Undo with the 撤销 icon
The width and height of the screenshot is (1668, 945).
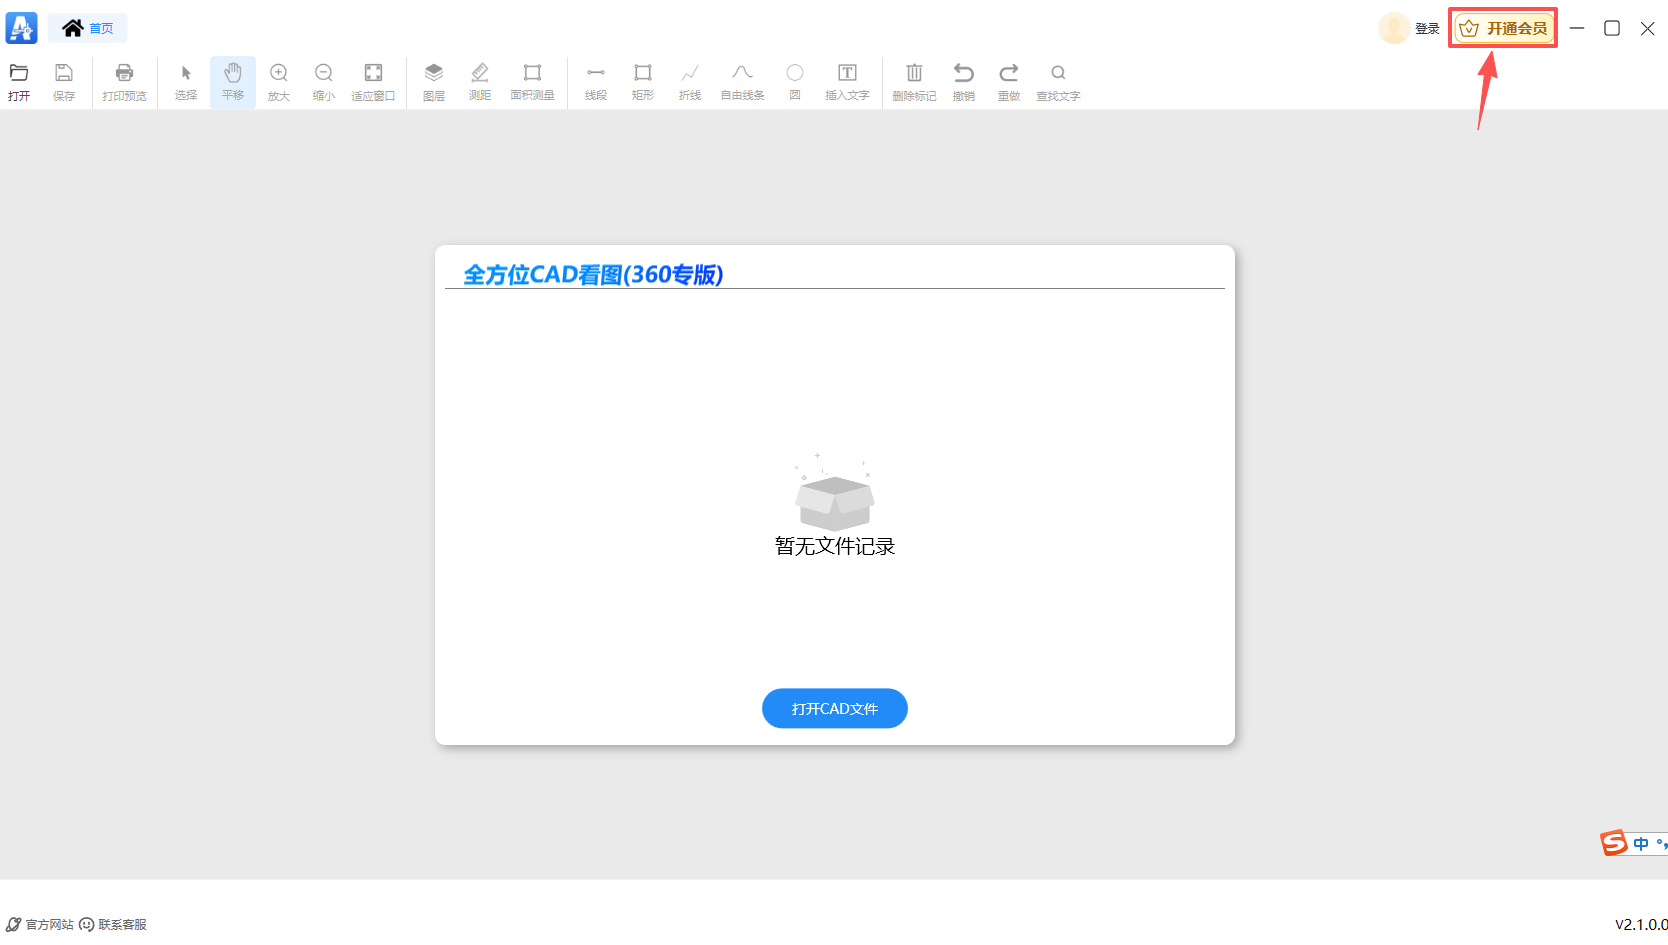coord(963,82)
